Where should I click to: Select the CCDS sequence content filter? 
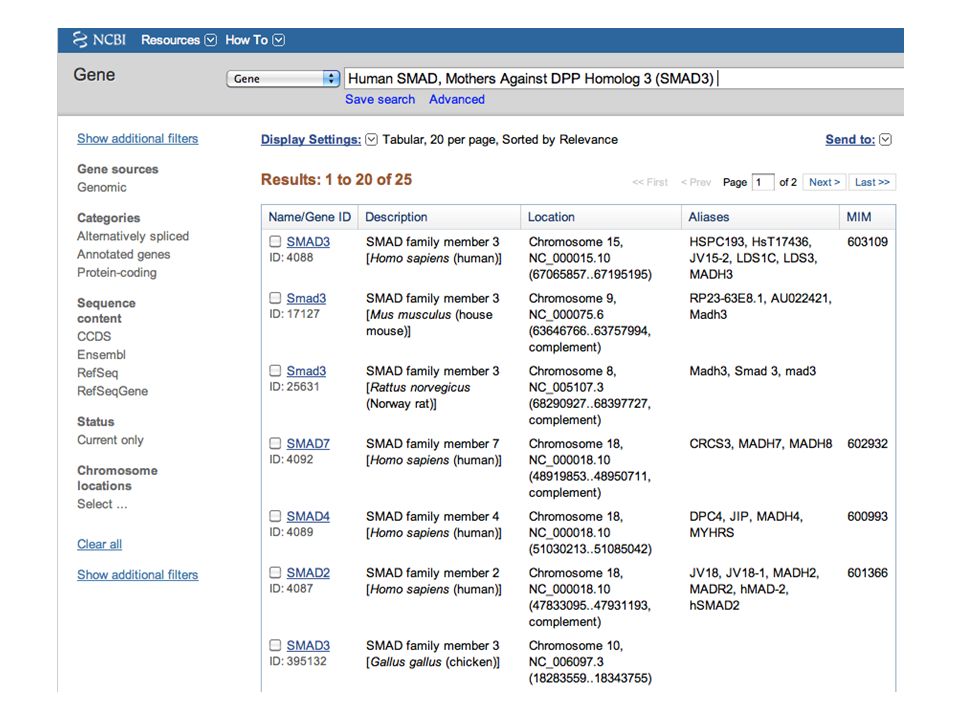point(94,336)
